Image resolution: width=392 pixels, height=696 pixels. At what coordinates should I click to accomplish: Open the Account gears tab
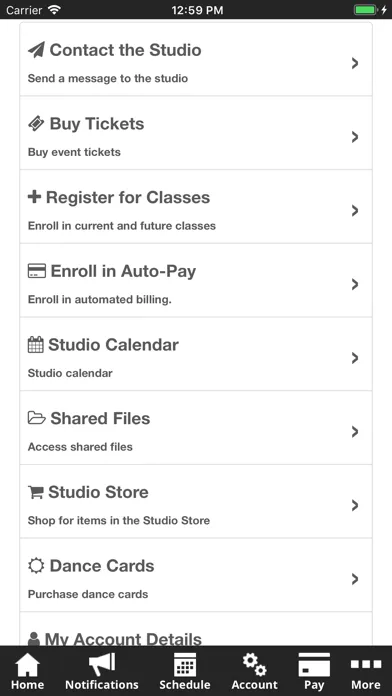(x=254, y=671)
